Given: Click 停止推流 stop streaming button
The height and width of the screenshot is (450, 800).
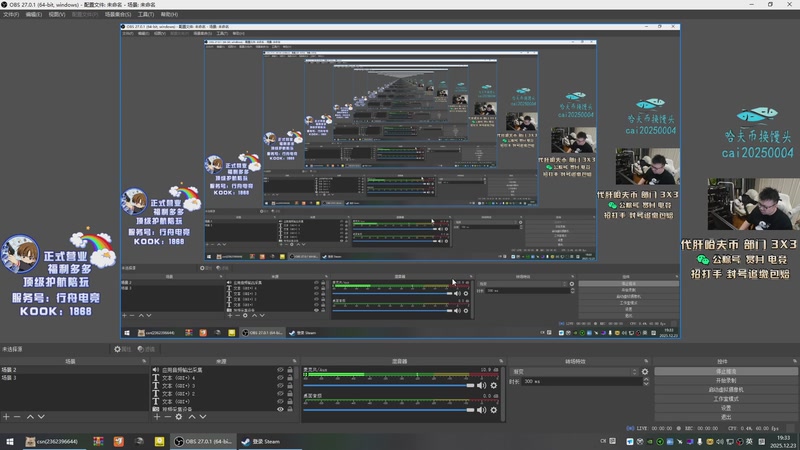Looking at the screenshot, I should click(726, 371).
